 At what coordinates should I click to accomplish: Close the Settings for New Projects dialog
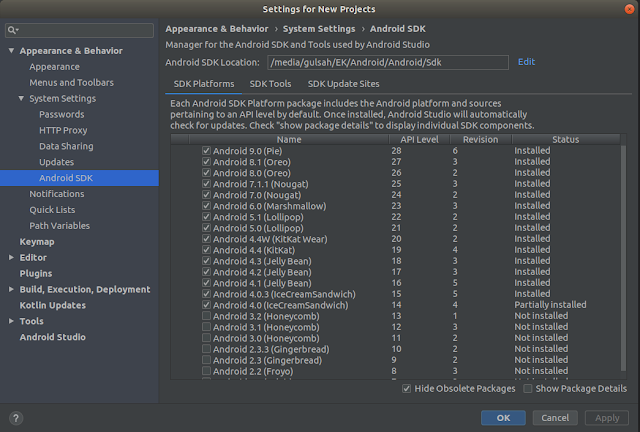point(629,9)
